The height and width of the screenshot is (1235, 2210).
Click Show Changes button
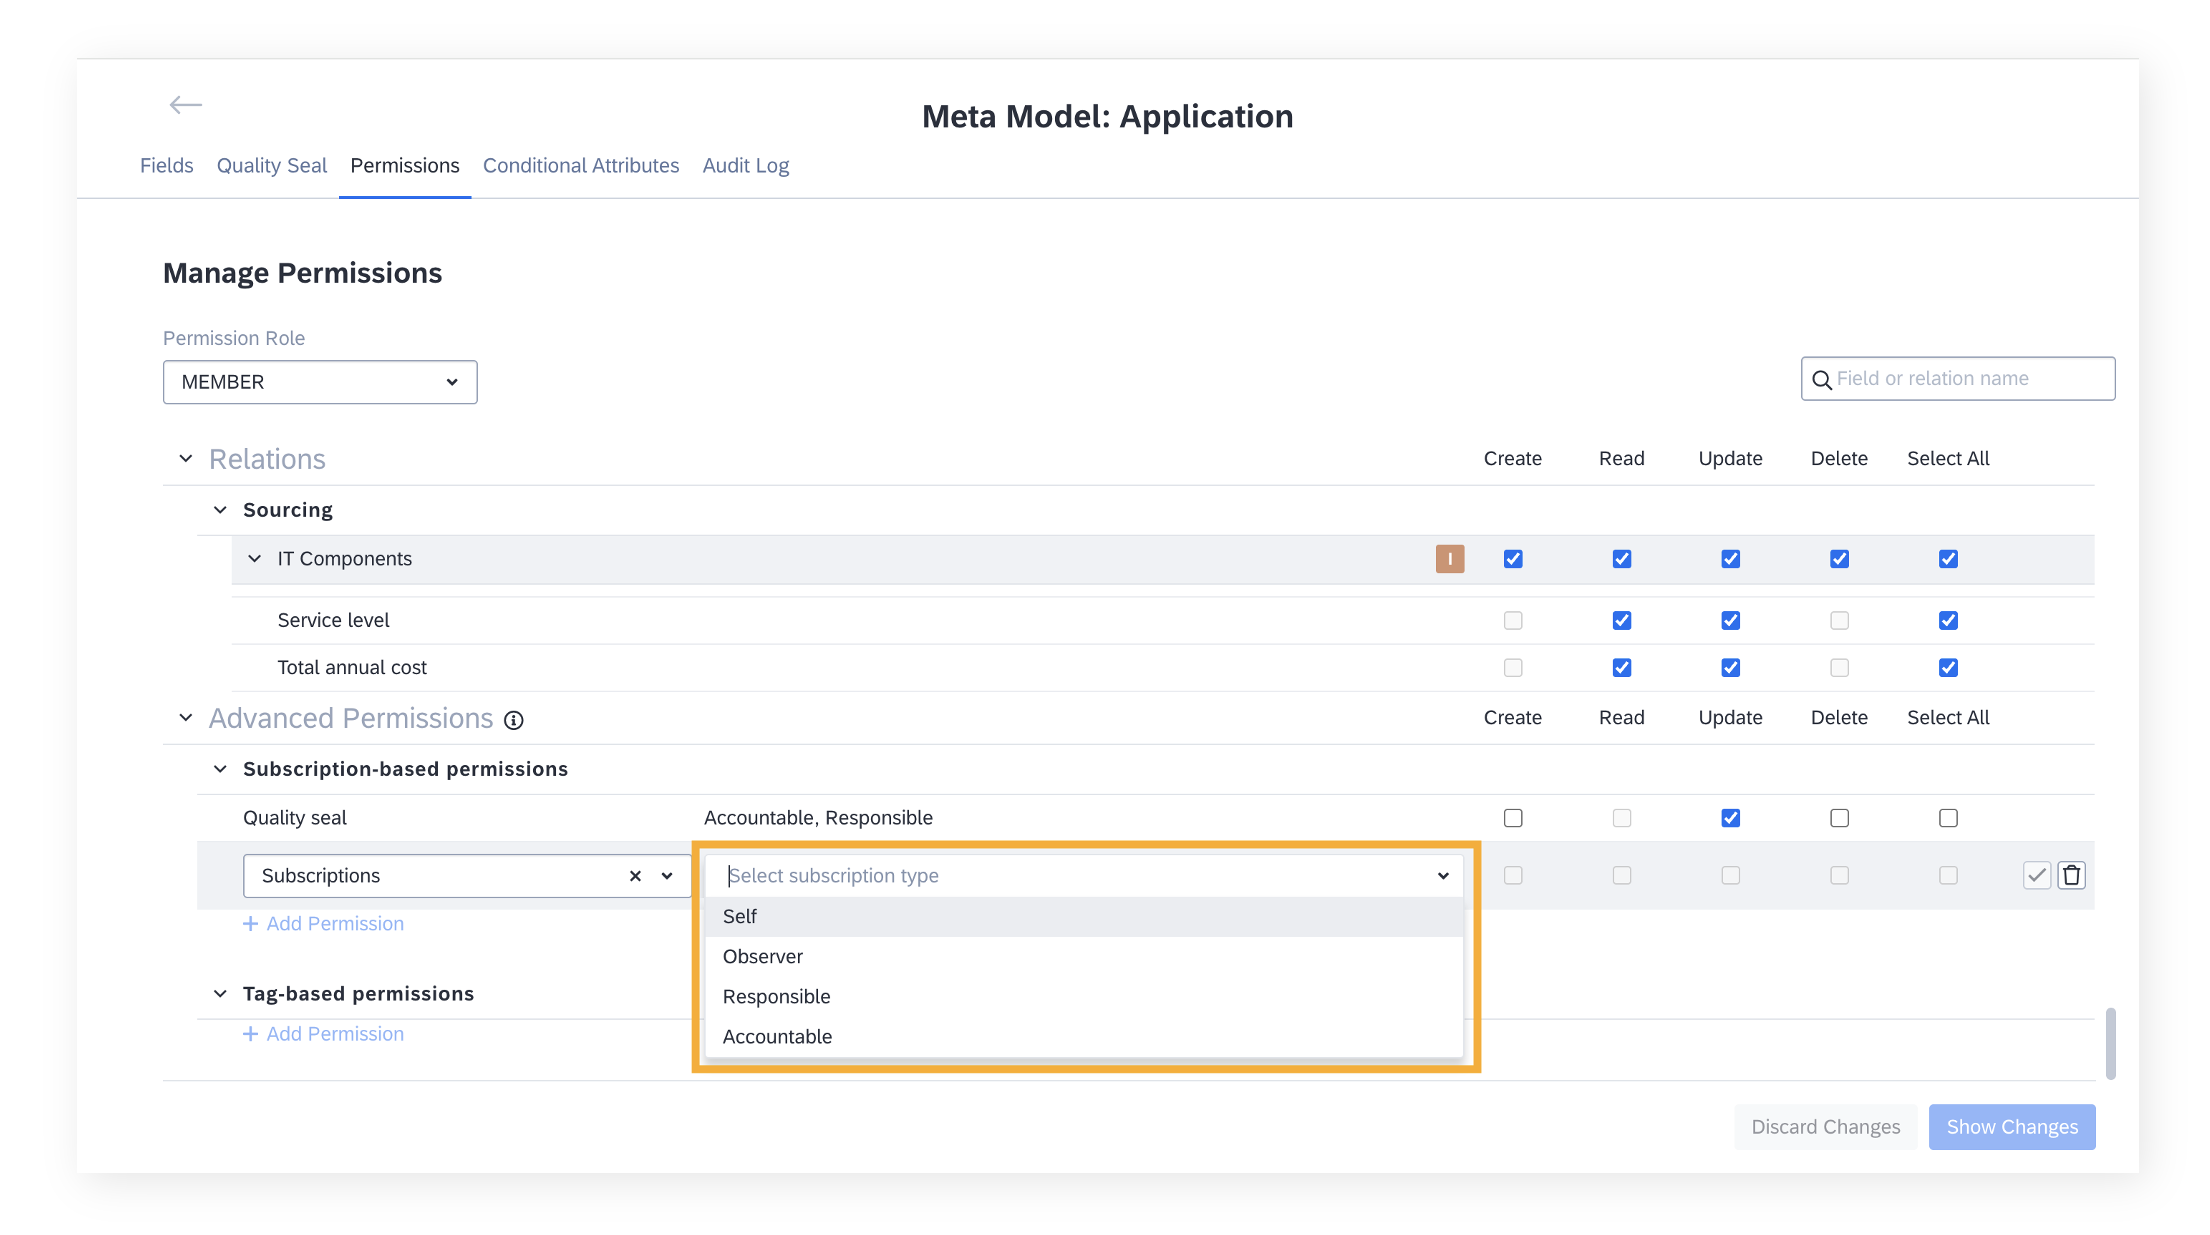click(2012, 1127)
